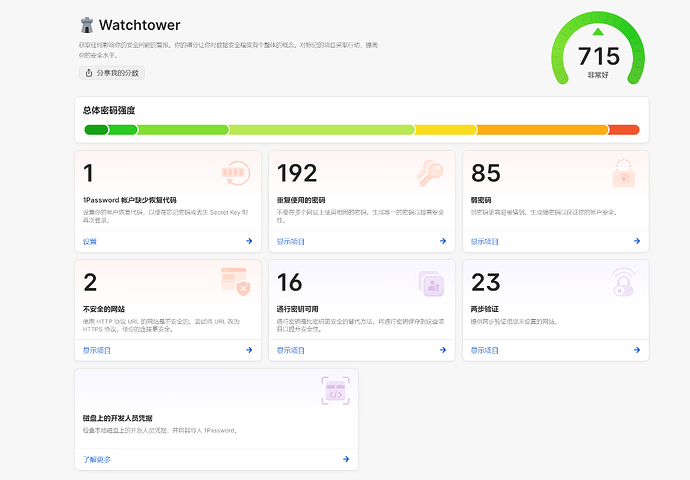Click the padlock icon on weak passwords card

[x=624, y=173]
